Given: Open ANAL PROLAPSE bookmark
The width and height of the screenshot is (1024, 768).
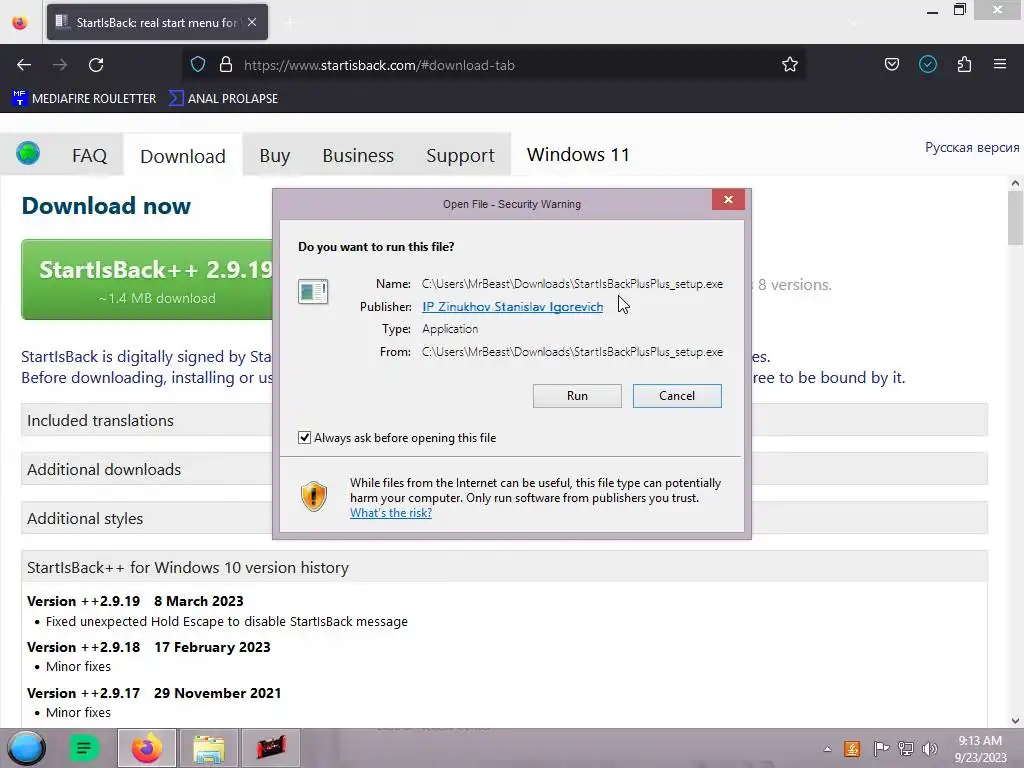Looking at the screenshot, I should pyautogui.click(x=223, y=99).
